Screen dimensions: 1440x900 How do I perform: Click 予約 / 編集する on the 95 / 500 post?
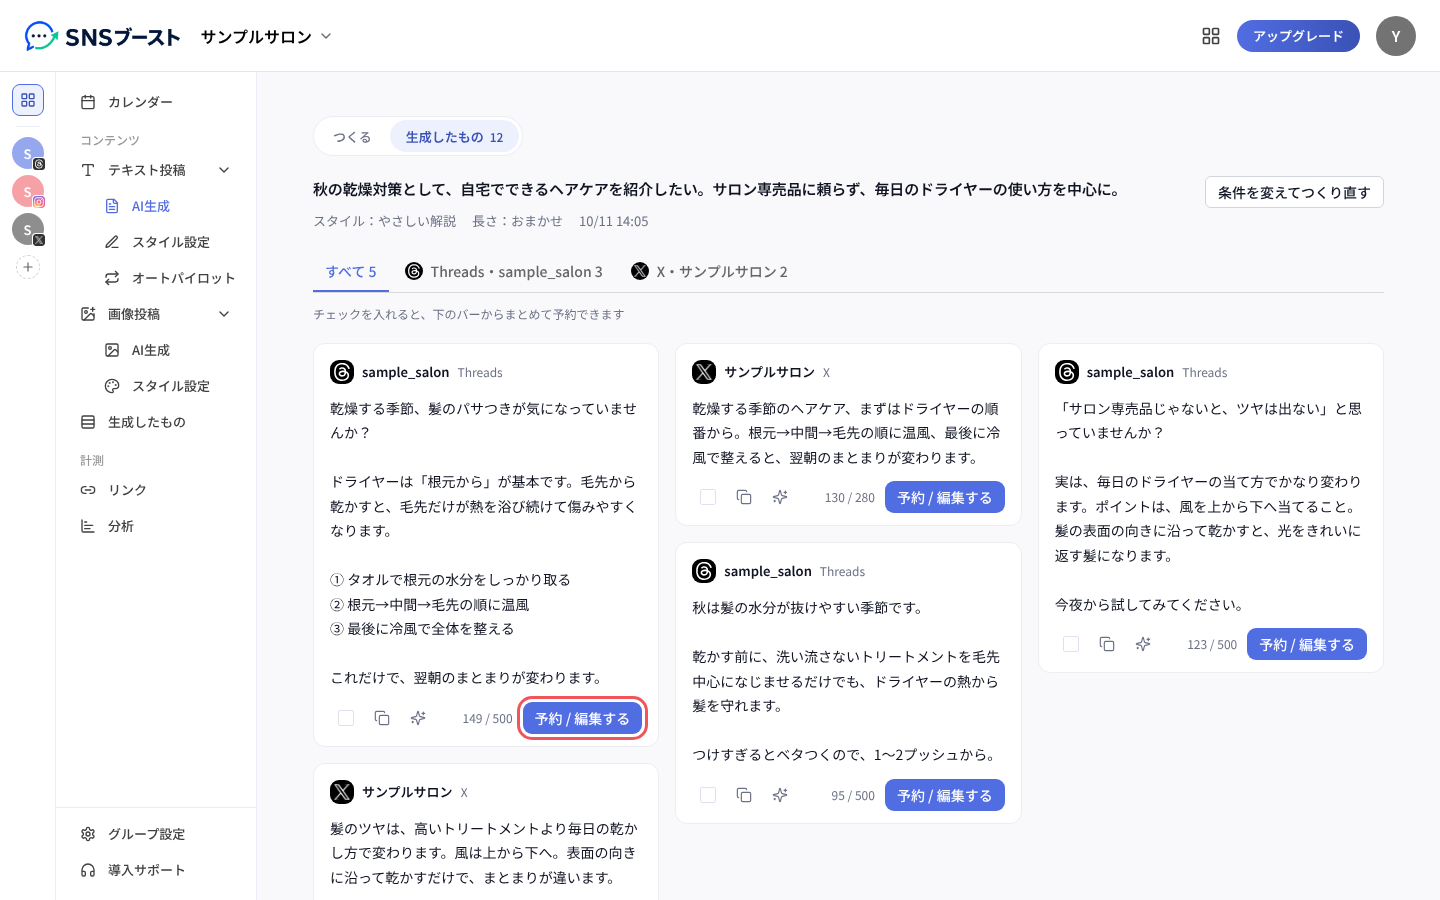click(x=945, y=795)
